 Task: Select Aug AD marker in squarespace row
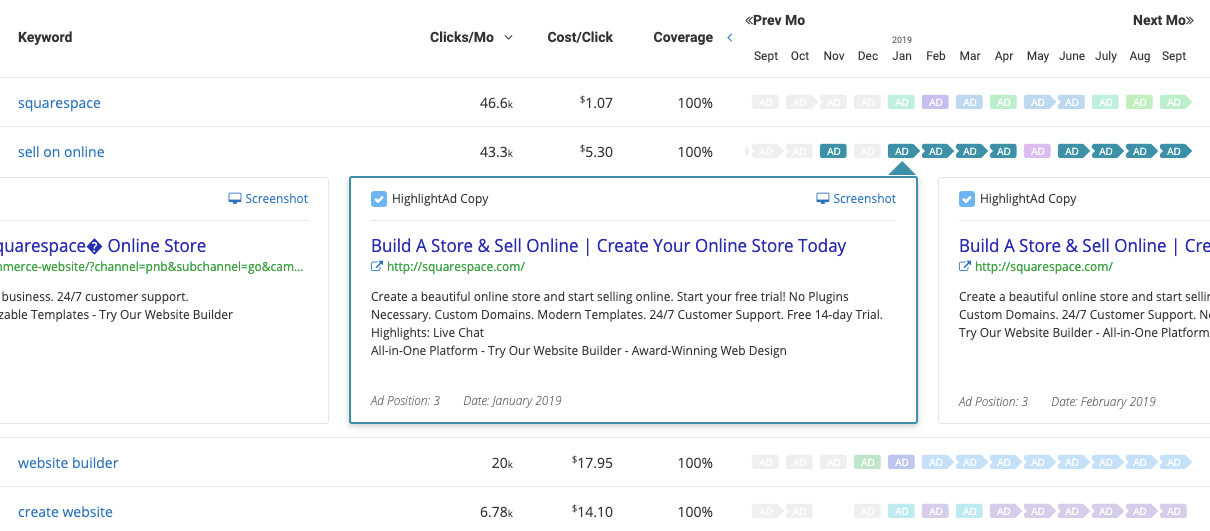point(1140,103)
